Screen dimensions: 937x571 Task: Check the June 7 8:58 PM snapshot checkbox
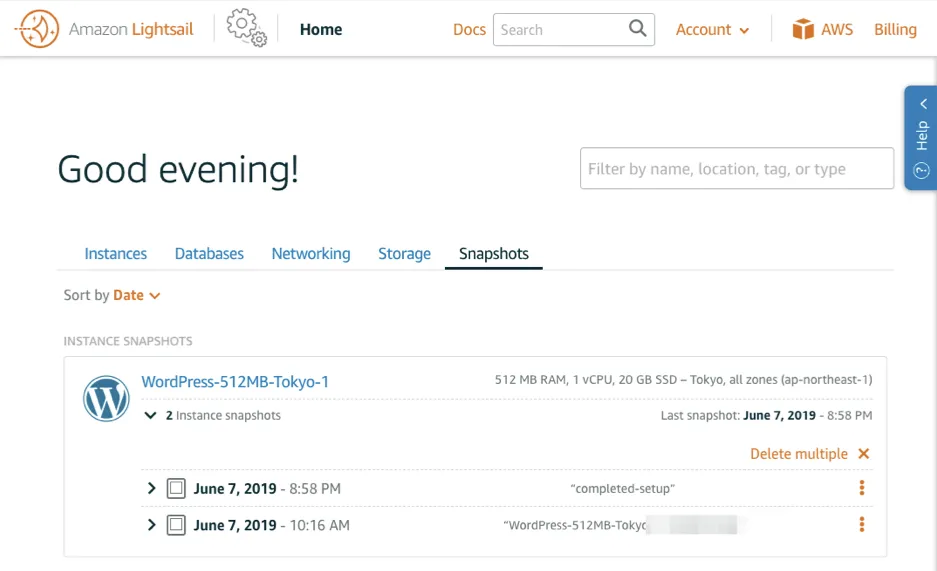[x=176, y=489]
